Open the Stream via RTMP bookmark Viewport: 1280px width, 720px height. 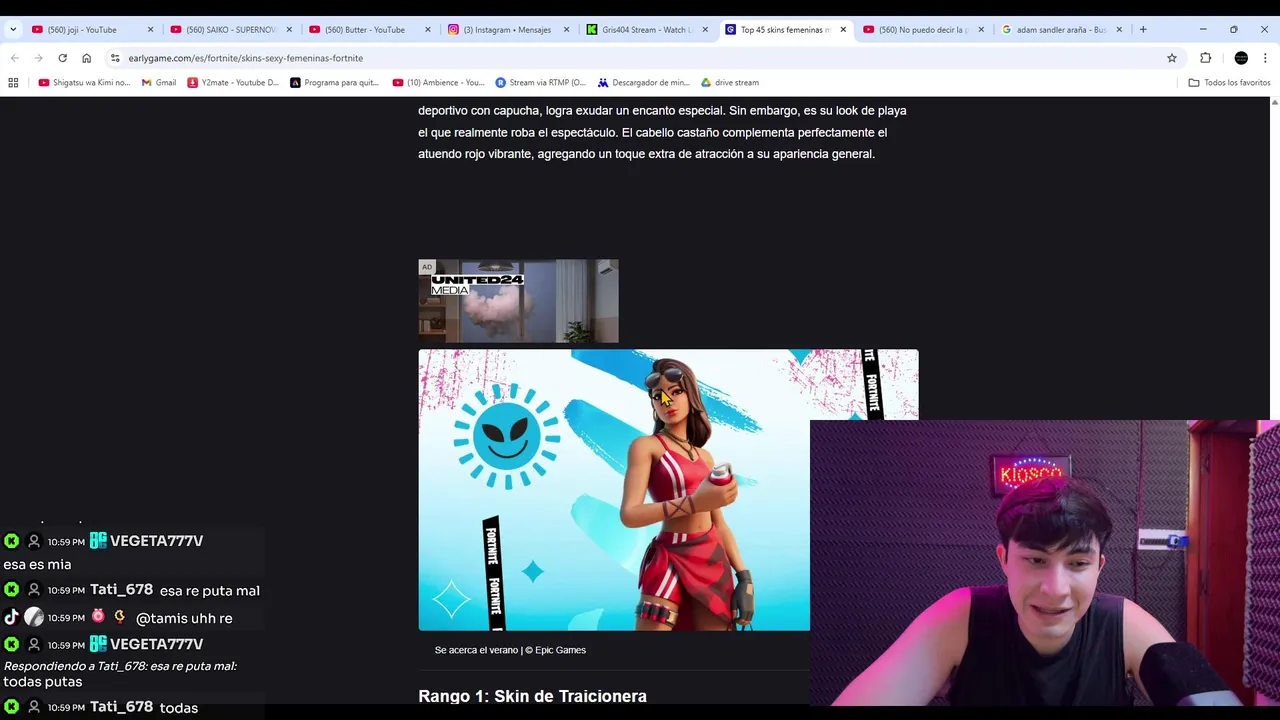(541, 82)
